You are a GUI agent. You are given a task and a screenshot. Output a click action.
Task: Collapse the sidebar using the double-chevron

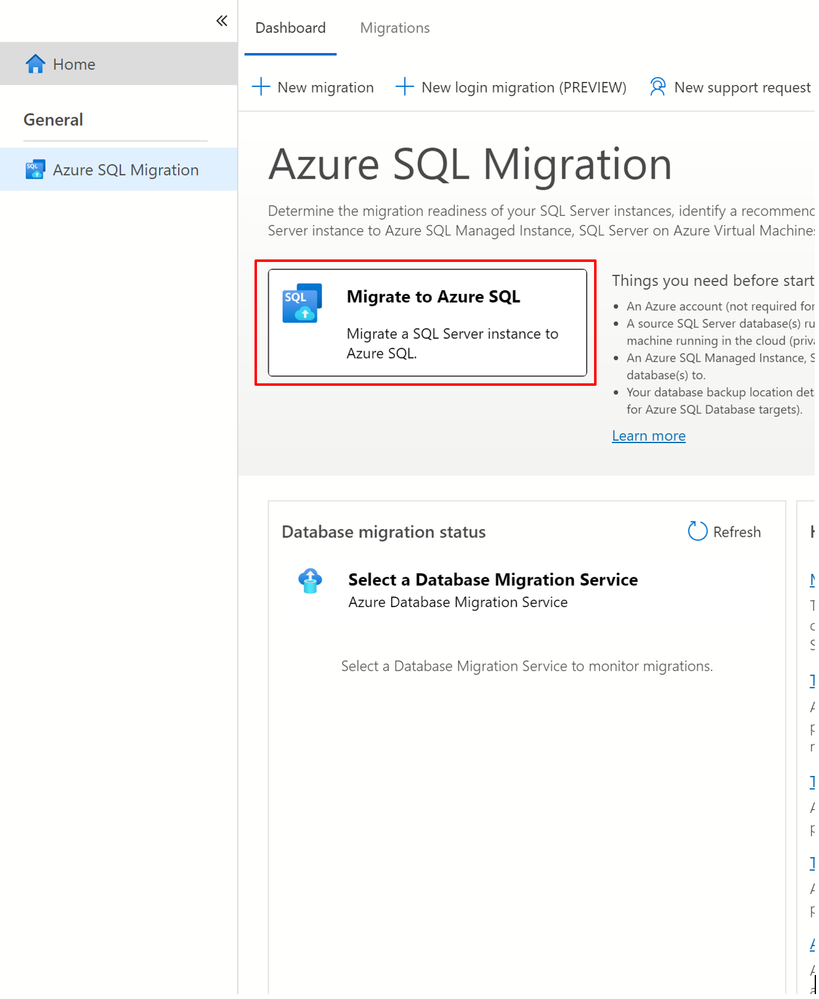click(222, 21)
